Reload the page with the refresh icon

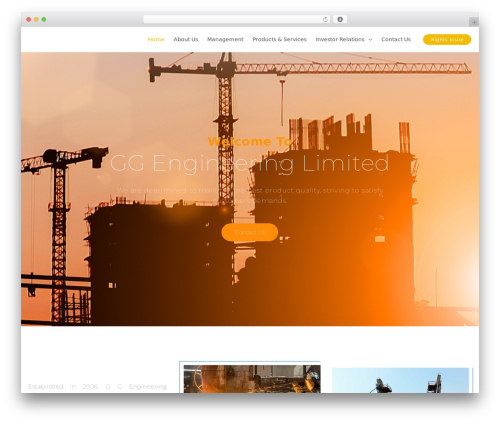325,19
